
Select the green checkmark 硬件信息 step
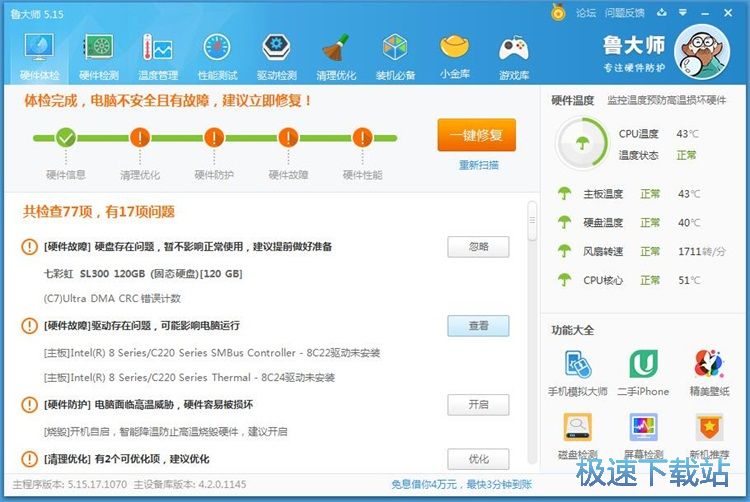point(66,138)
